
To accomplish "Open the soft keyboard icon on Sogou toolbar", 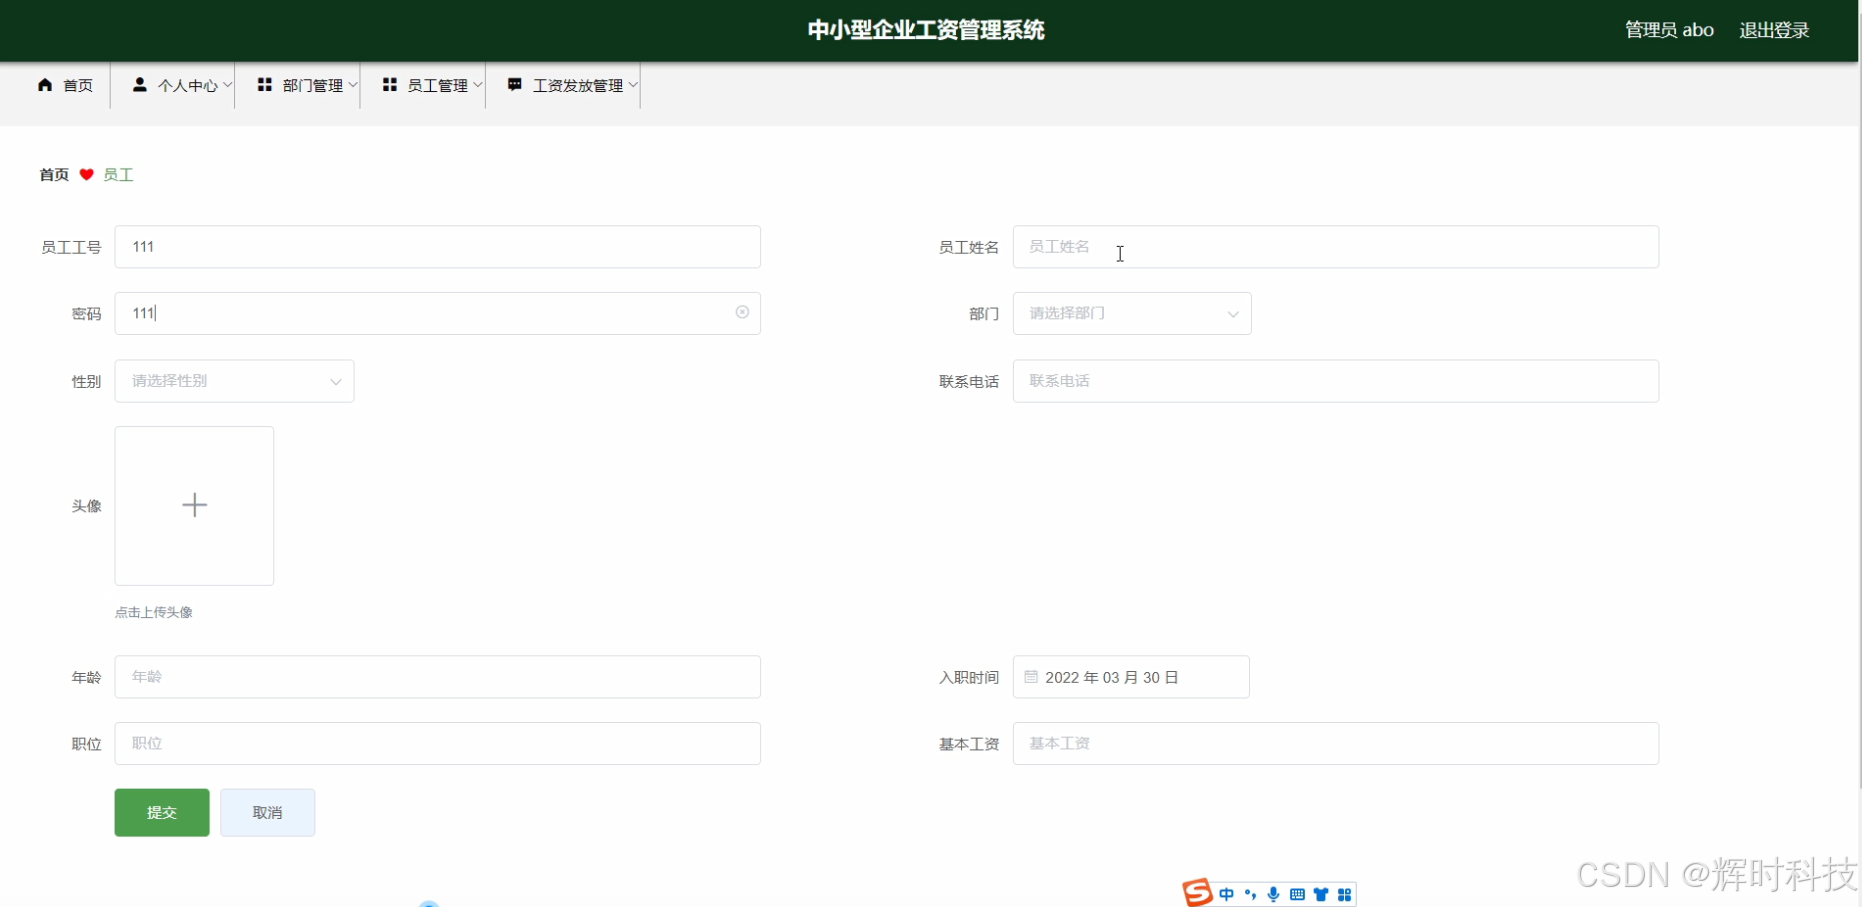I will (x=1297, y=893).
